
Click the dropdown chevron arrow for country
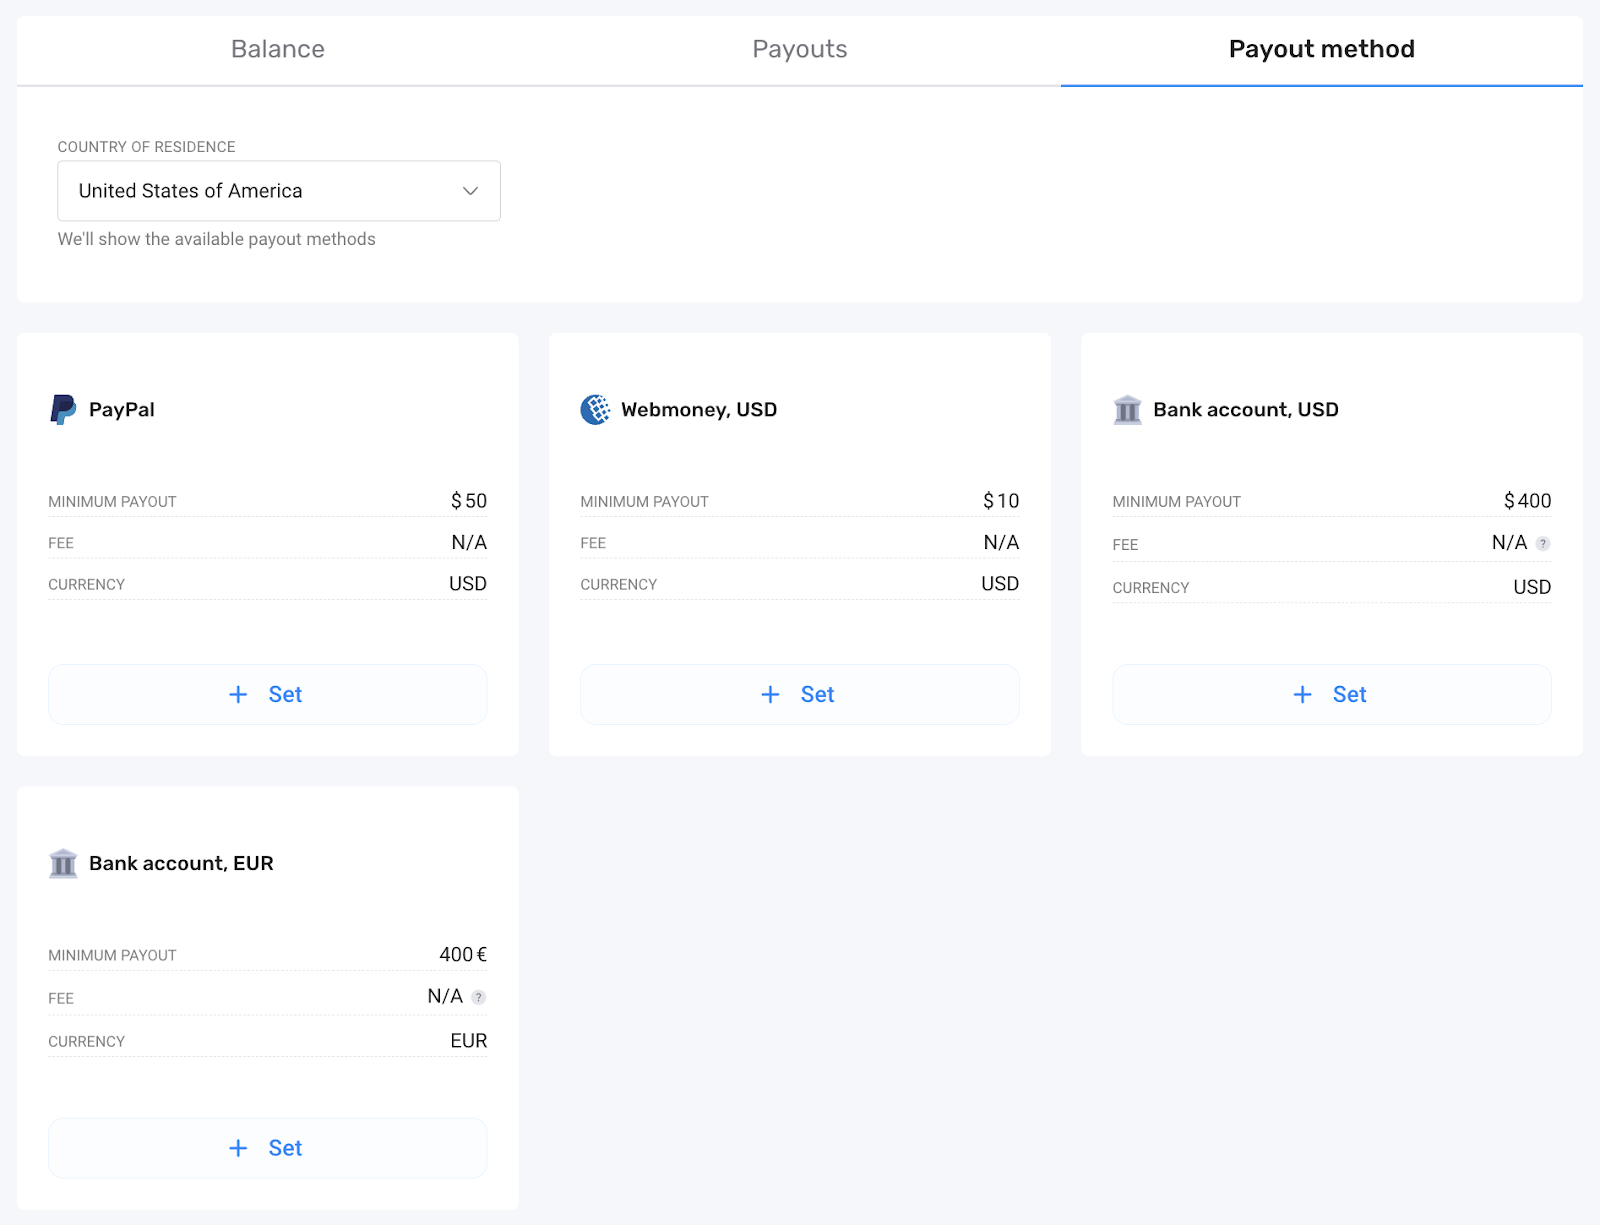coord(470,191)
